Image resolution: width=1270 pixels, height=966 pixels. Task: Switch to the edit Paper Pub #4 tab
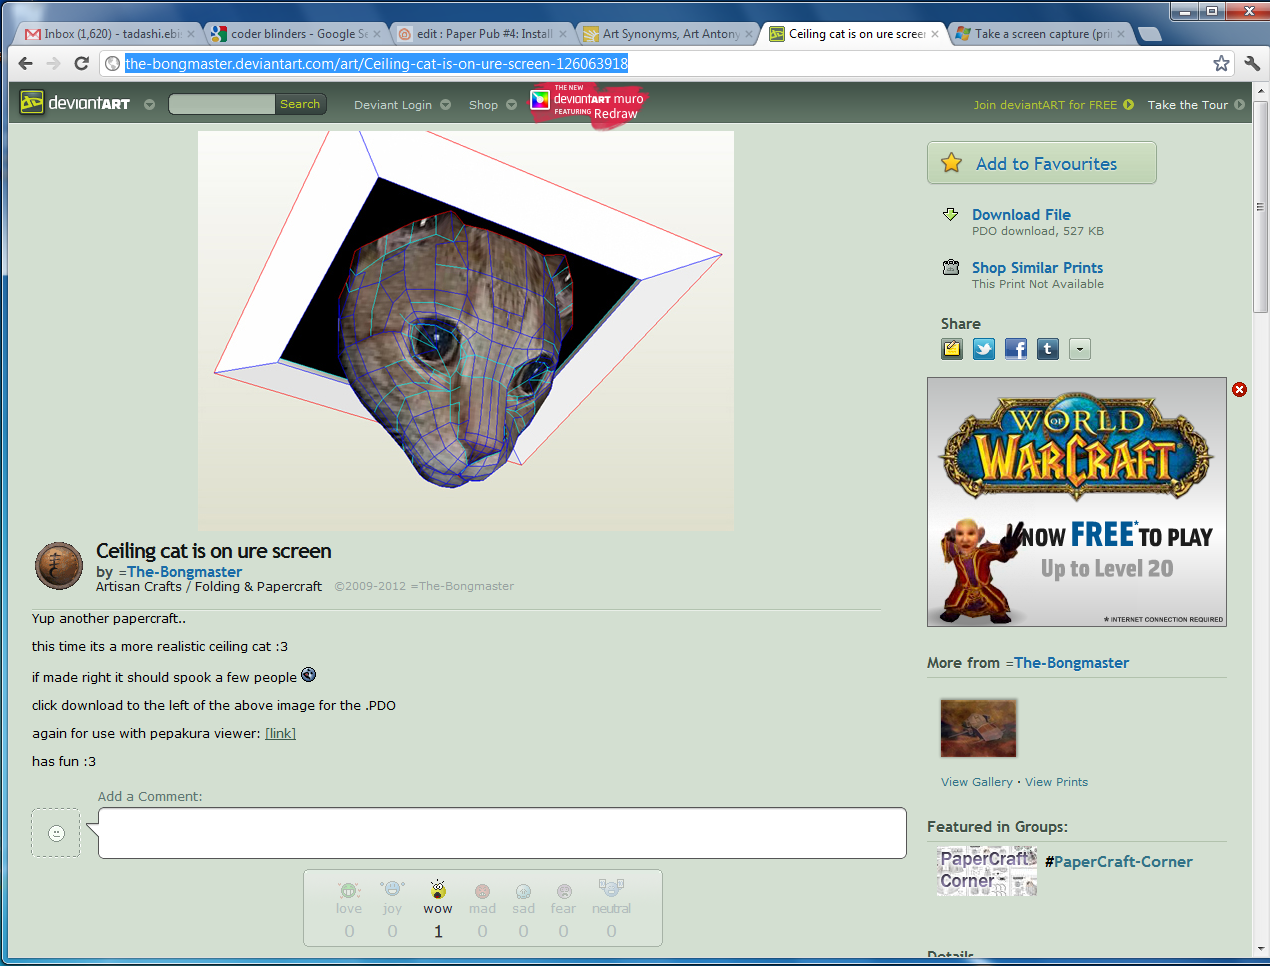482,34
